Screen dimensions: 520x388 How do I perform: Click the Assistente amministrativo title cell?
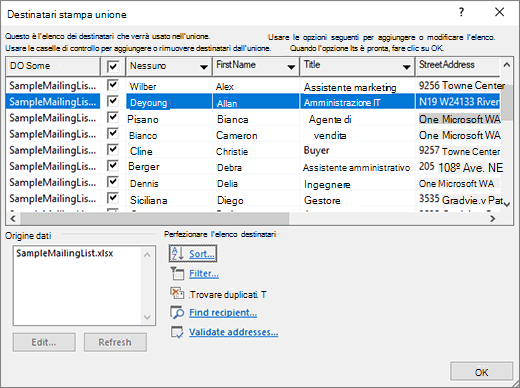pyautogui.click(x=357, y=167)
